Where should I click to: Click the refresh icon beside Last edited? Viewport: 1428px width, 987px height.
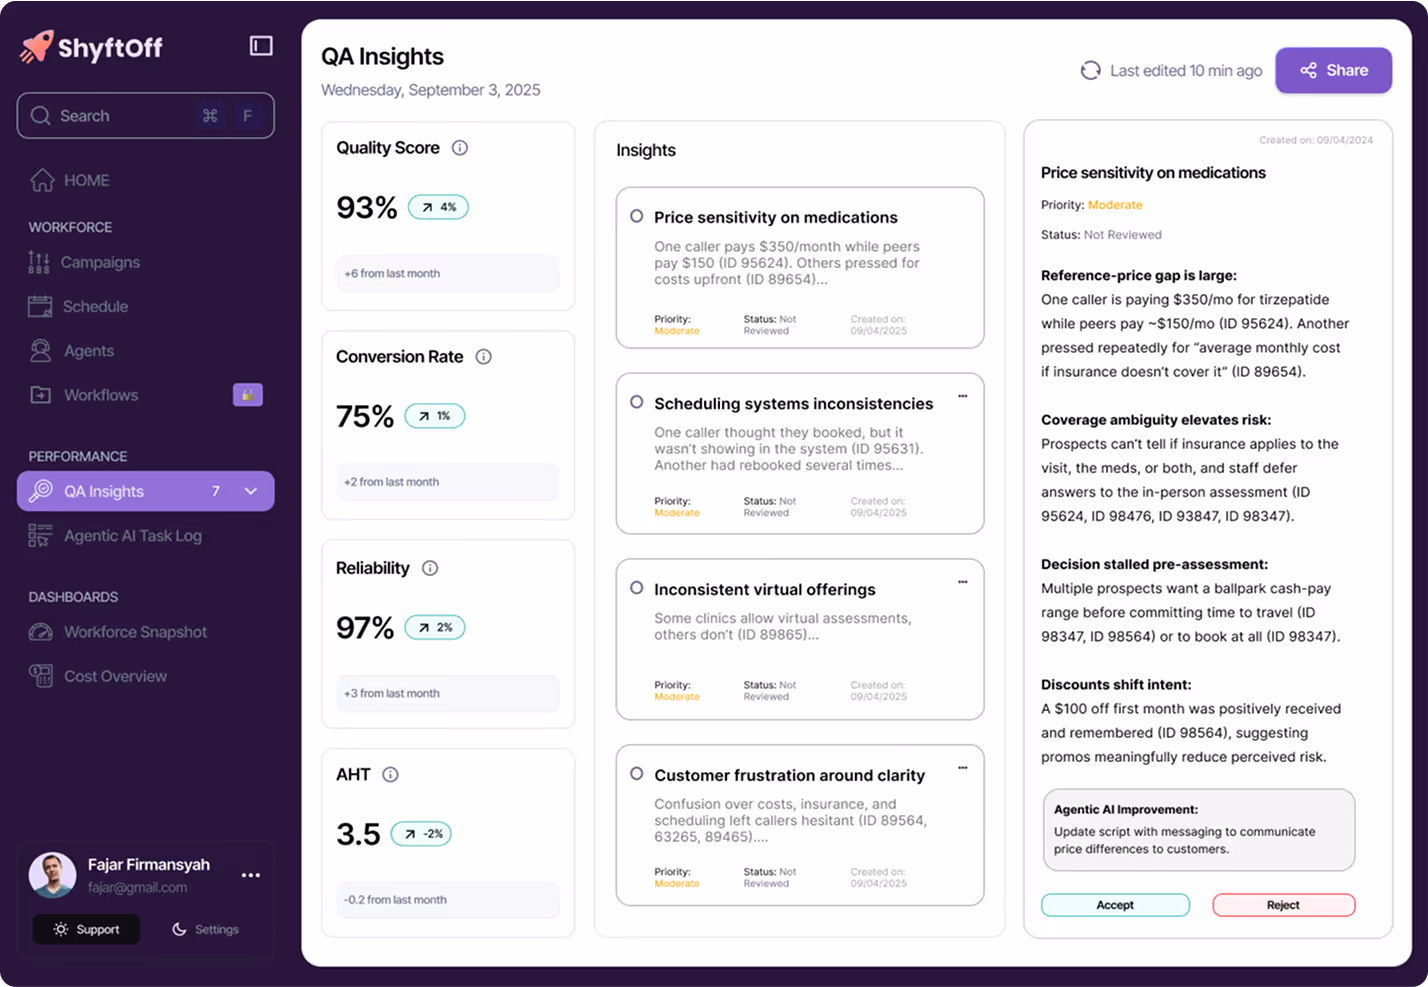coord(1089,70)
